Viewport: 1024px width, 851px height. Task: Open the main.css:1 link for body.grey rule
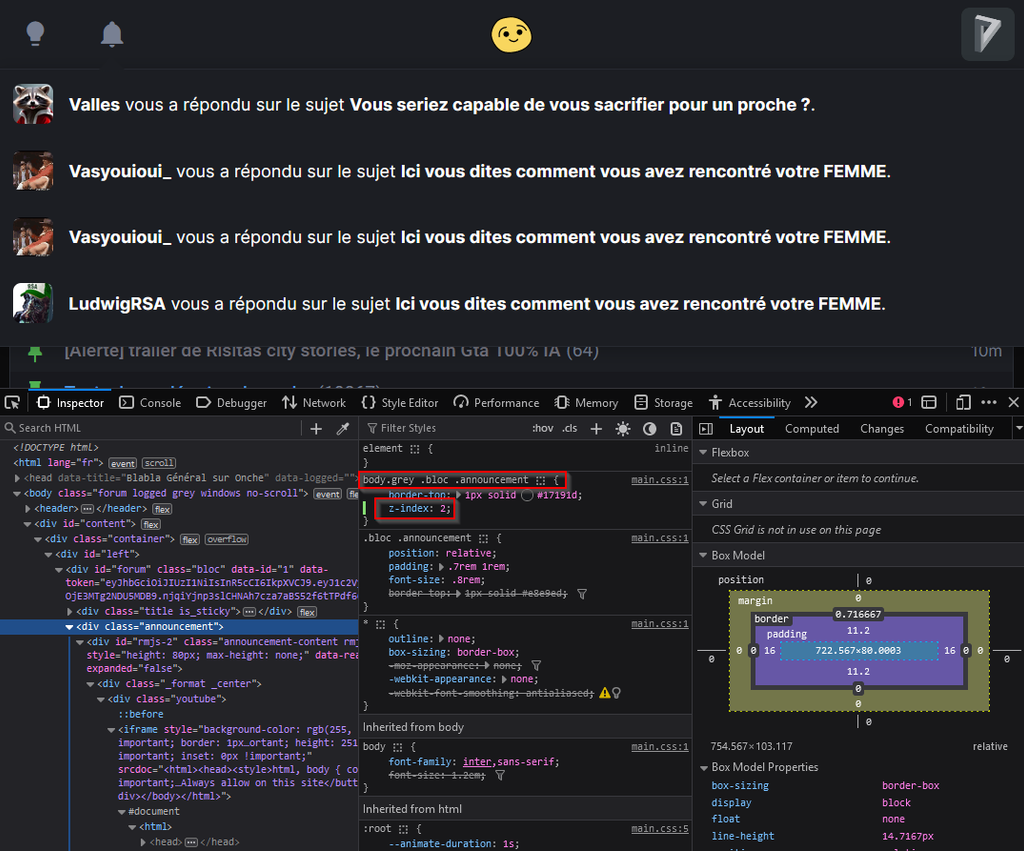pyautogui.click(x=659, y=480)
